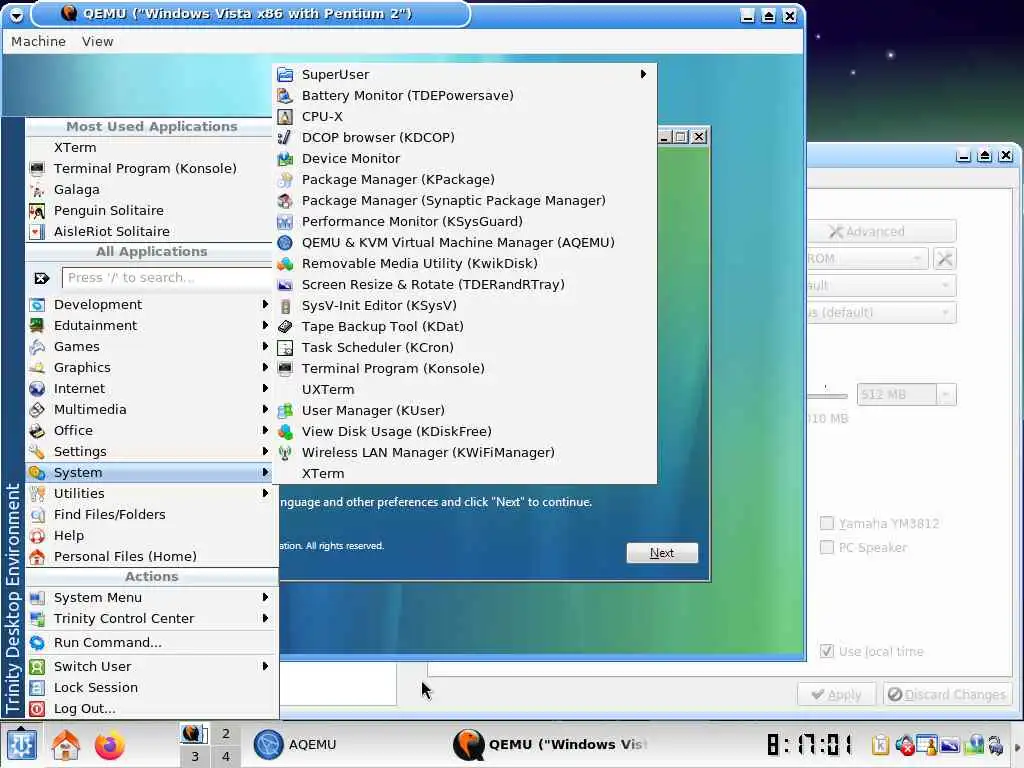The image size is (1024, 768).
Task: Expand the SuperUser submenu
Action: pos(464,74)
